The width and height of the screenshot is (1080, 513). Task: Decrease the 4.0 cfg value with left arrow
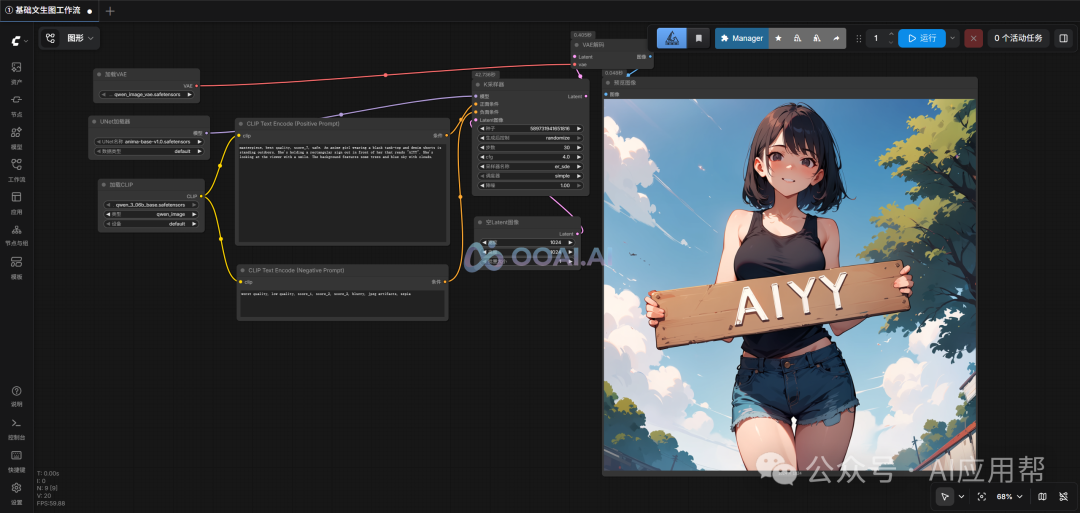point(483,157)
